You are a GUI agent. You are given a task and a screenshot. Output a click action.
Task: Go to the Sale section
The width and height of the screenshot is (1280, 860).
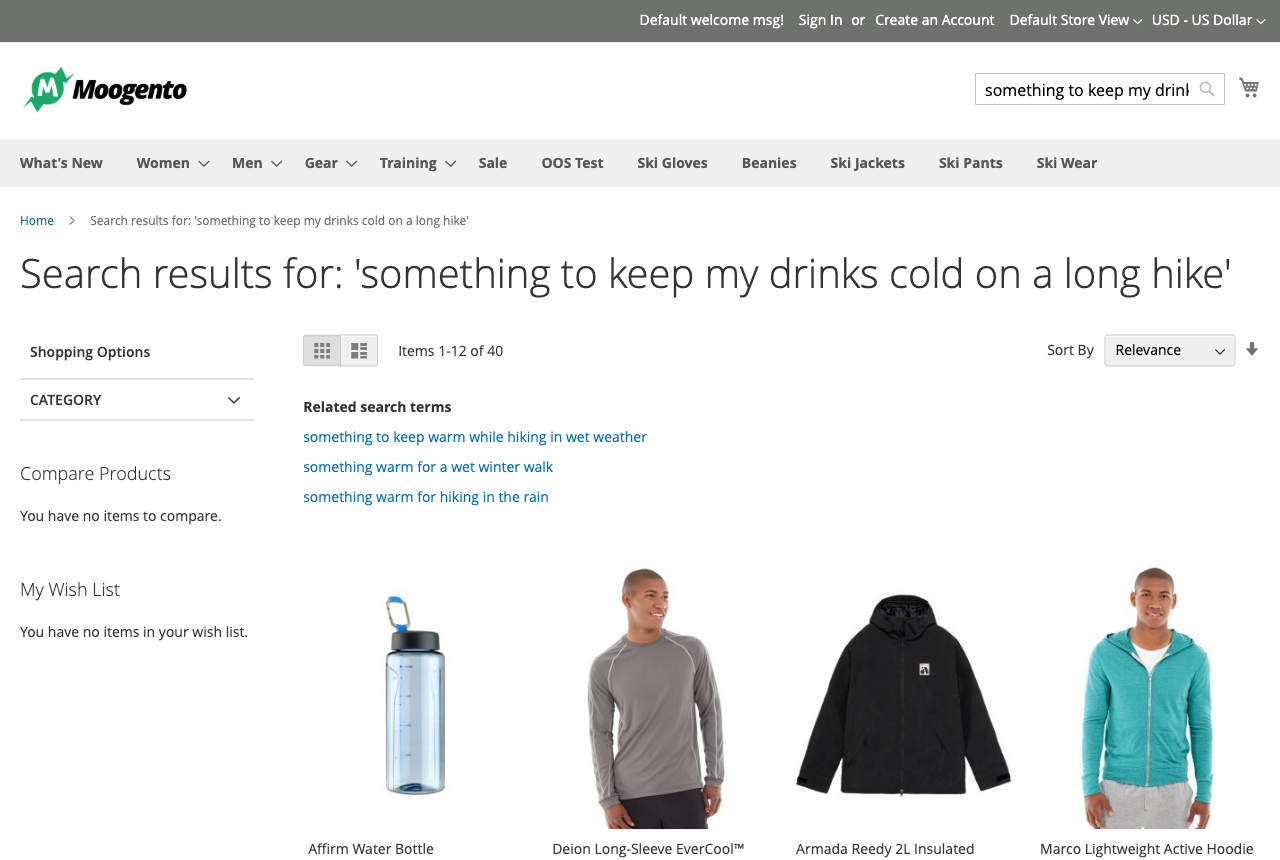click(493, 163)
